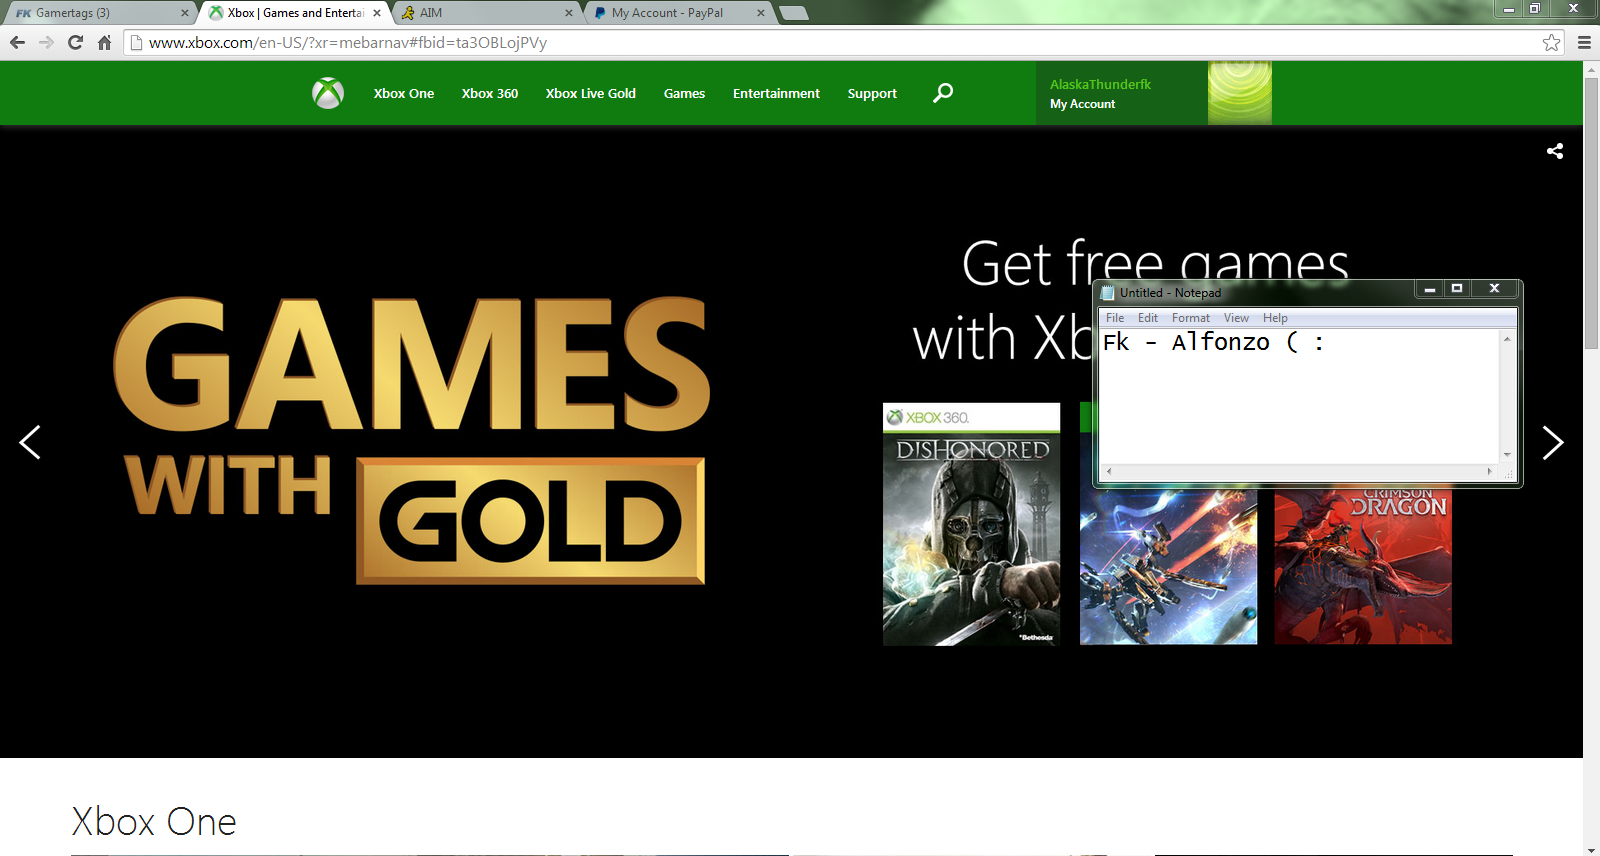Go to the previous banner slide arrow
The width and height of the screenshot is (1600, 856).
coord(30,442)
